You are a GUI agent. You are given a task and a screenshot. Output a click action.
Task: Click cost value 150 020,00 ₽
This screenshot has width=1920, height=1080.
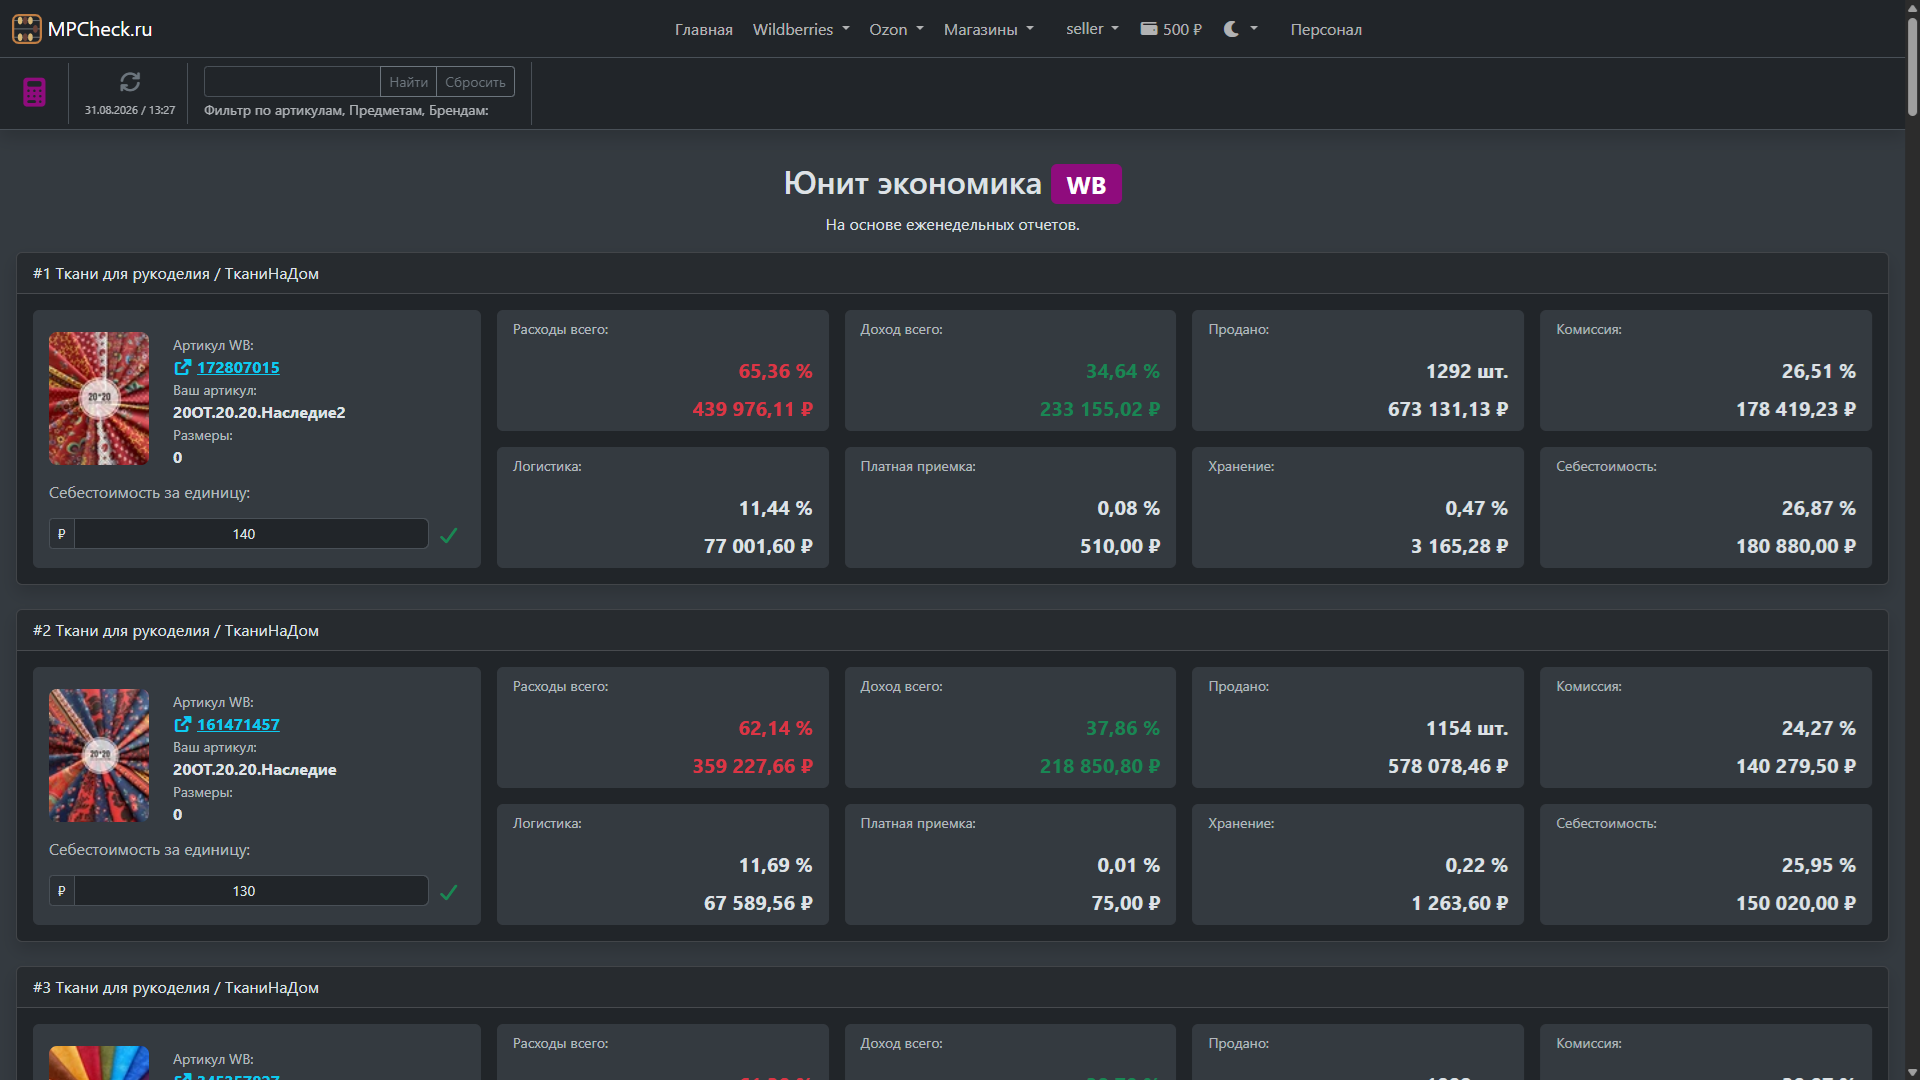[x=1796, y=903]
